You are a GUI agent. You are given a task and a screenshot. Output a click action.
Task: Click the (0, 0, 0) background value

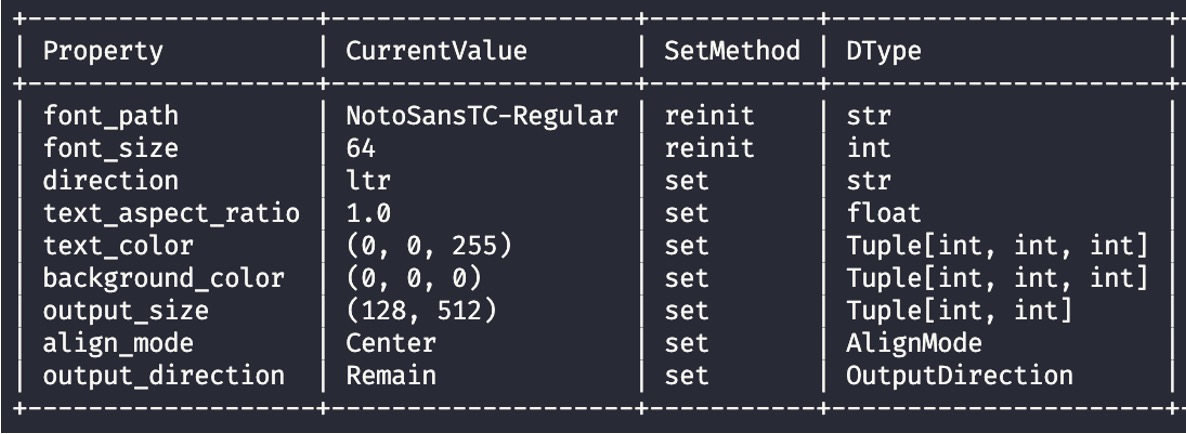[414, 278]
